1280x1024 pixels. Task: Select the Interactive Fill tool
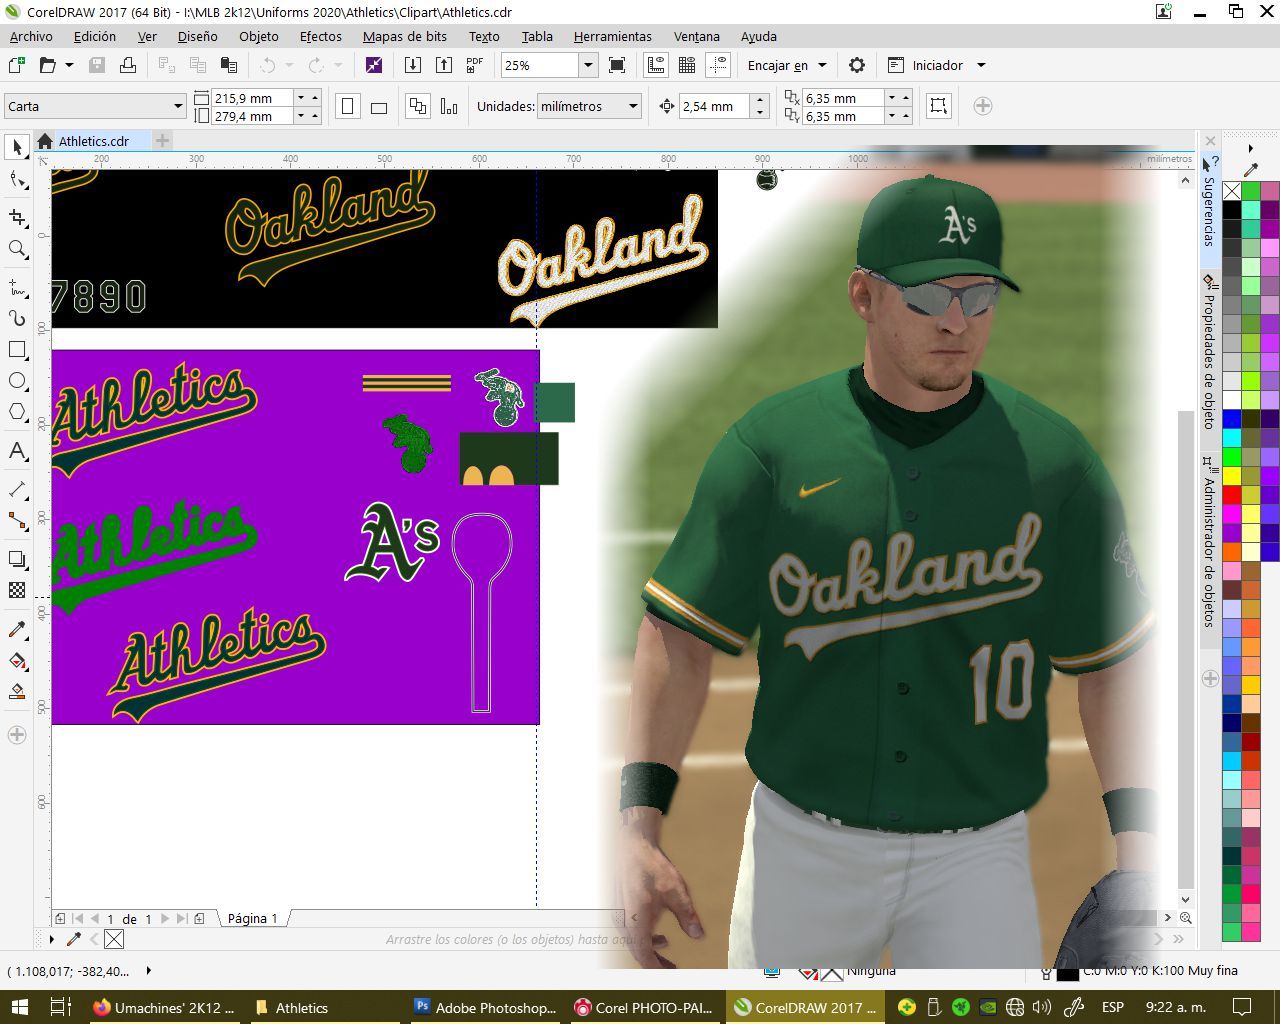17,660
